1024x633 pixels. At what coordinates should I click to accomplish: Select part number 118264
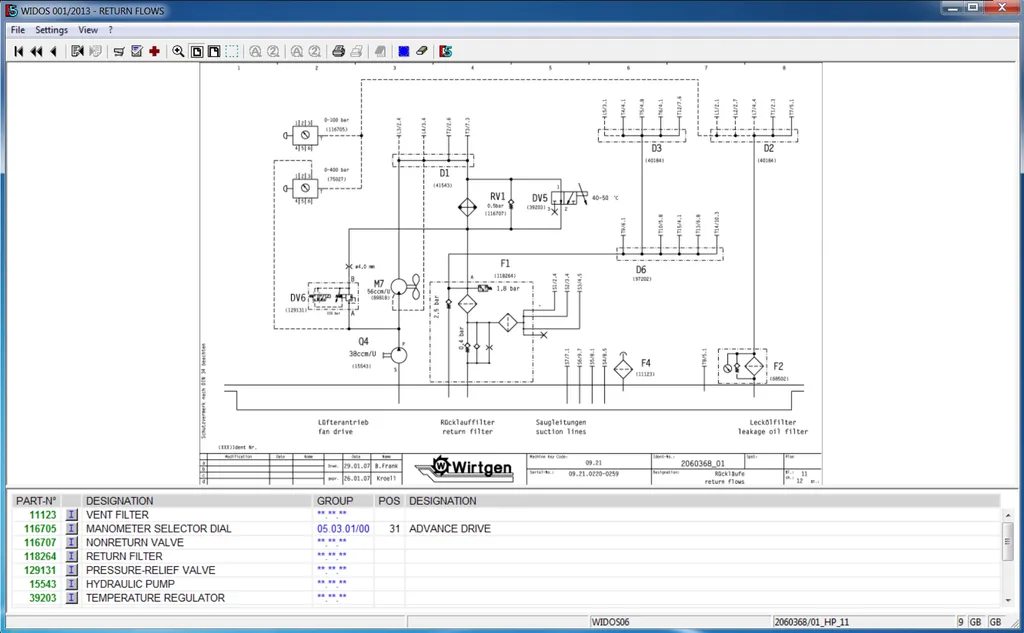click(x=40, y=556)
